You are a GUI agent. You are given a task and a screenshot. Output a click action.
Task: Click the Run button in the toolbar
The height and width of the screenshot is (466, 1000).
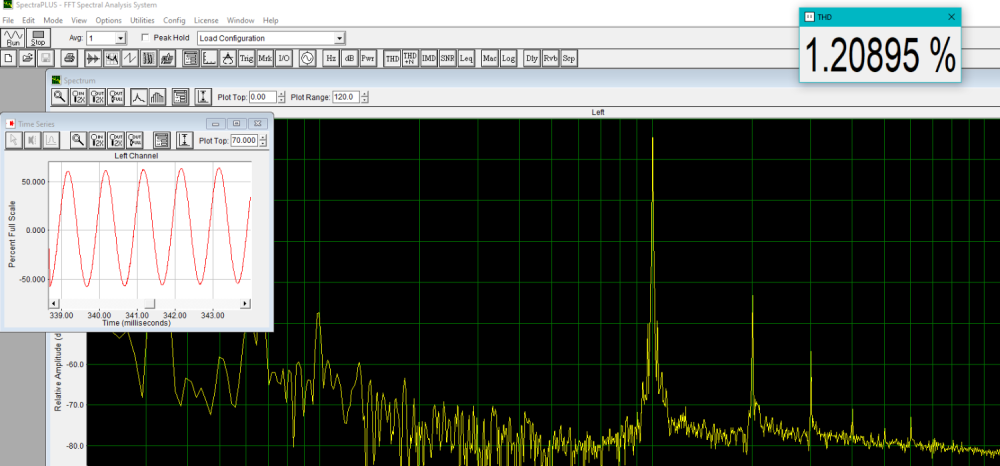click(13, 38)
